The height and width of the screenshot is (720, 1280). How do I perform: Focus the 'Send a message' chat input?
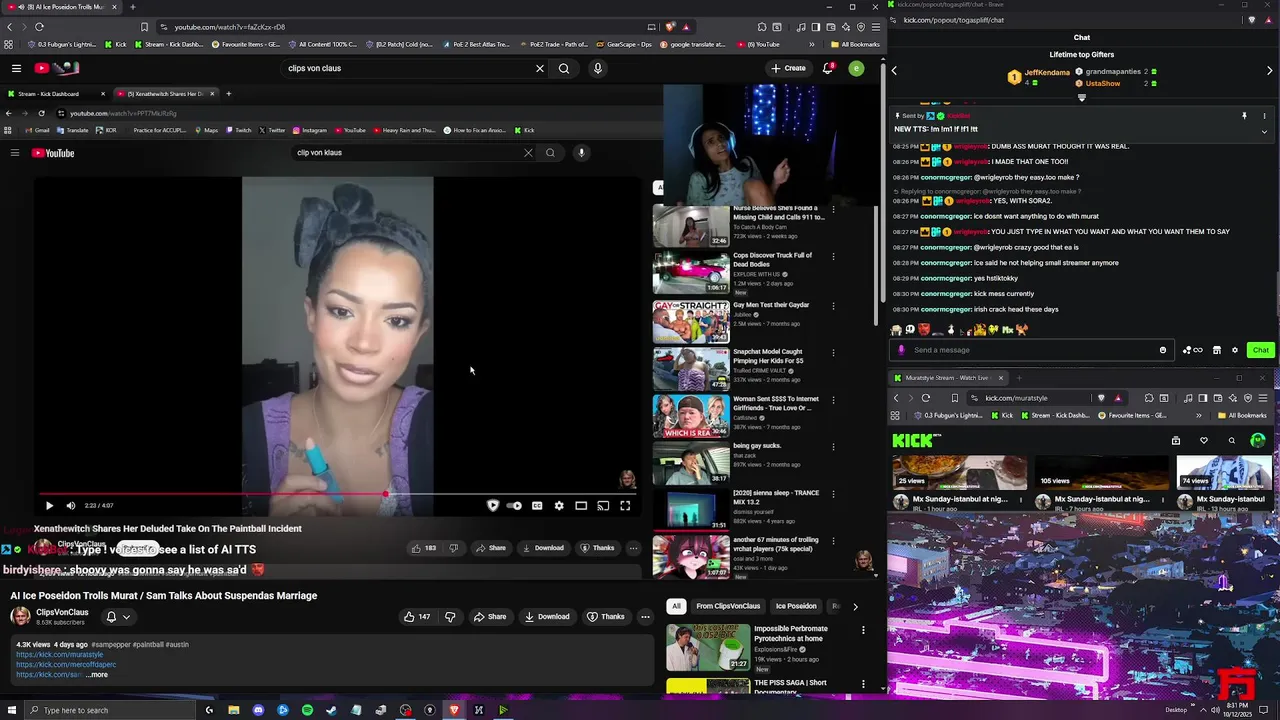pos(1030,350)
